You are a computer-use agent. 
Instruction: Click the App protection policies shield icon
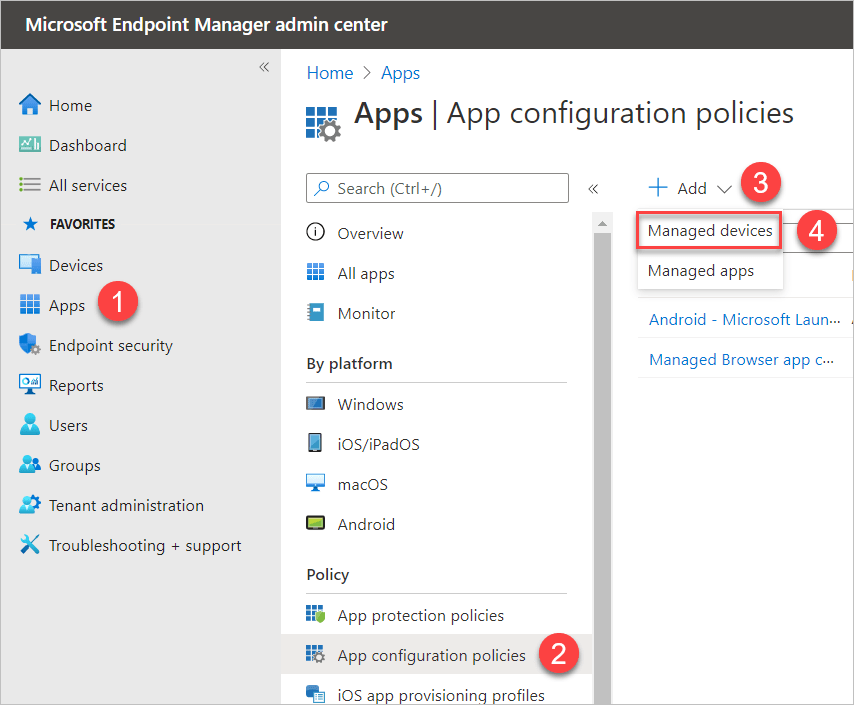[315, 614]
